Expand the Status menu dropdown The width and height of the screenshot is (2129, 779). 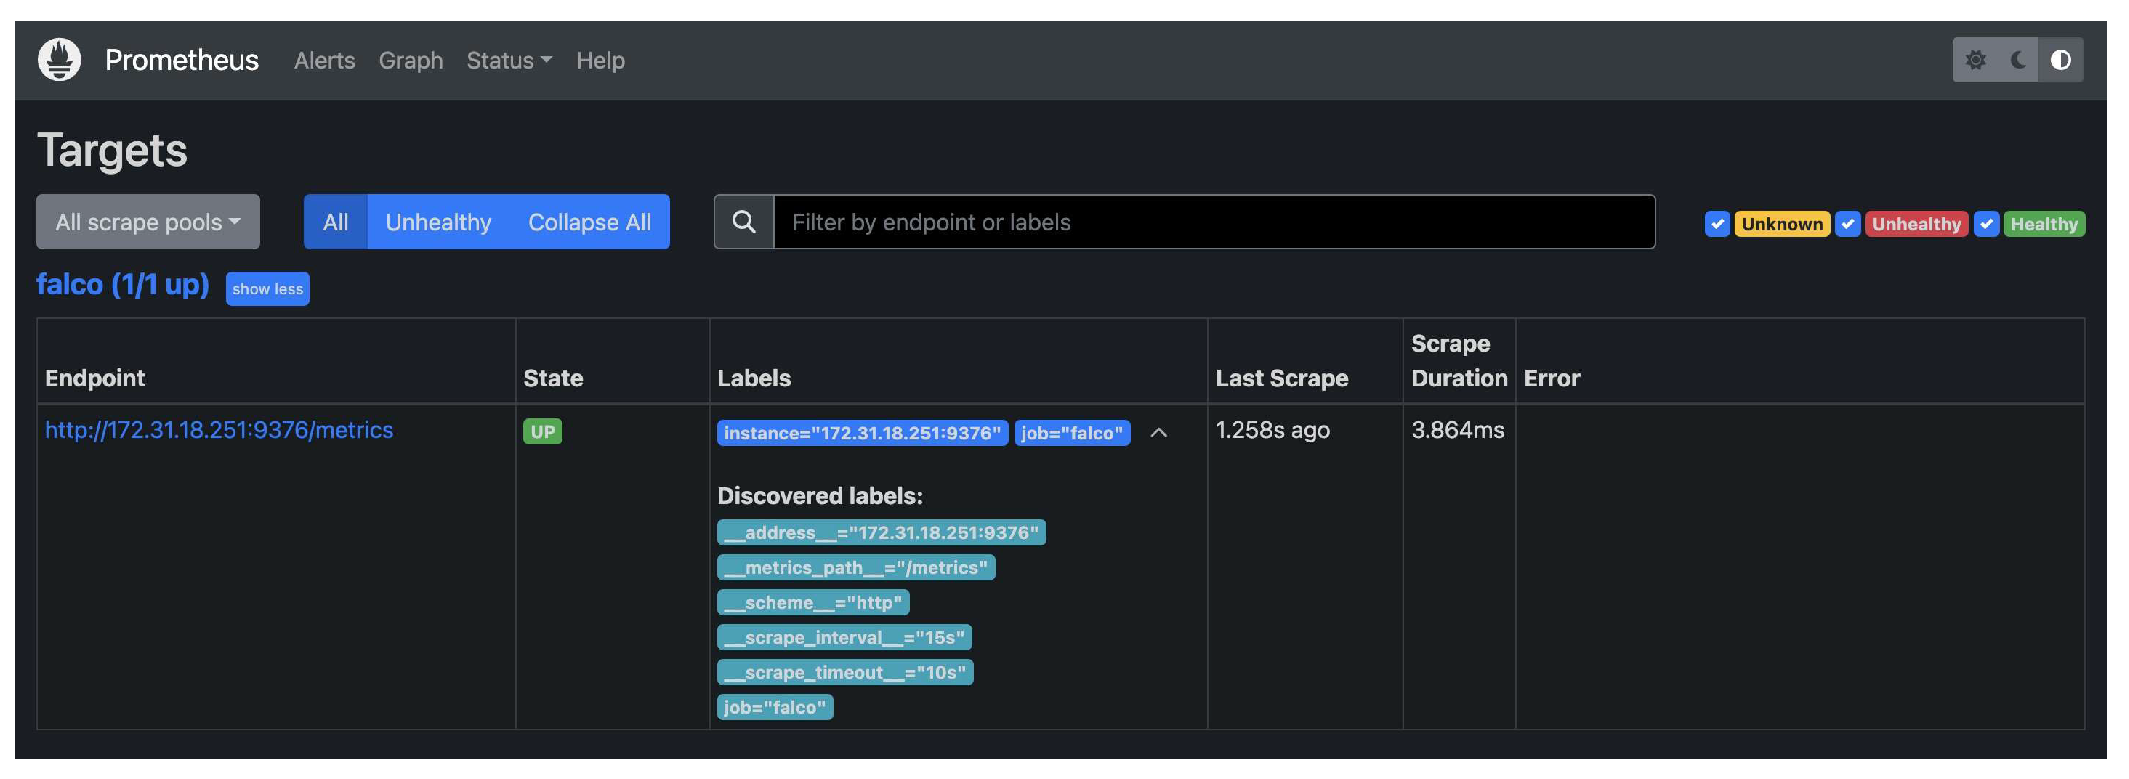pos(509,61)
